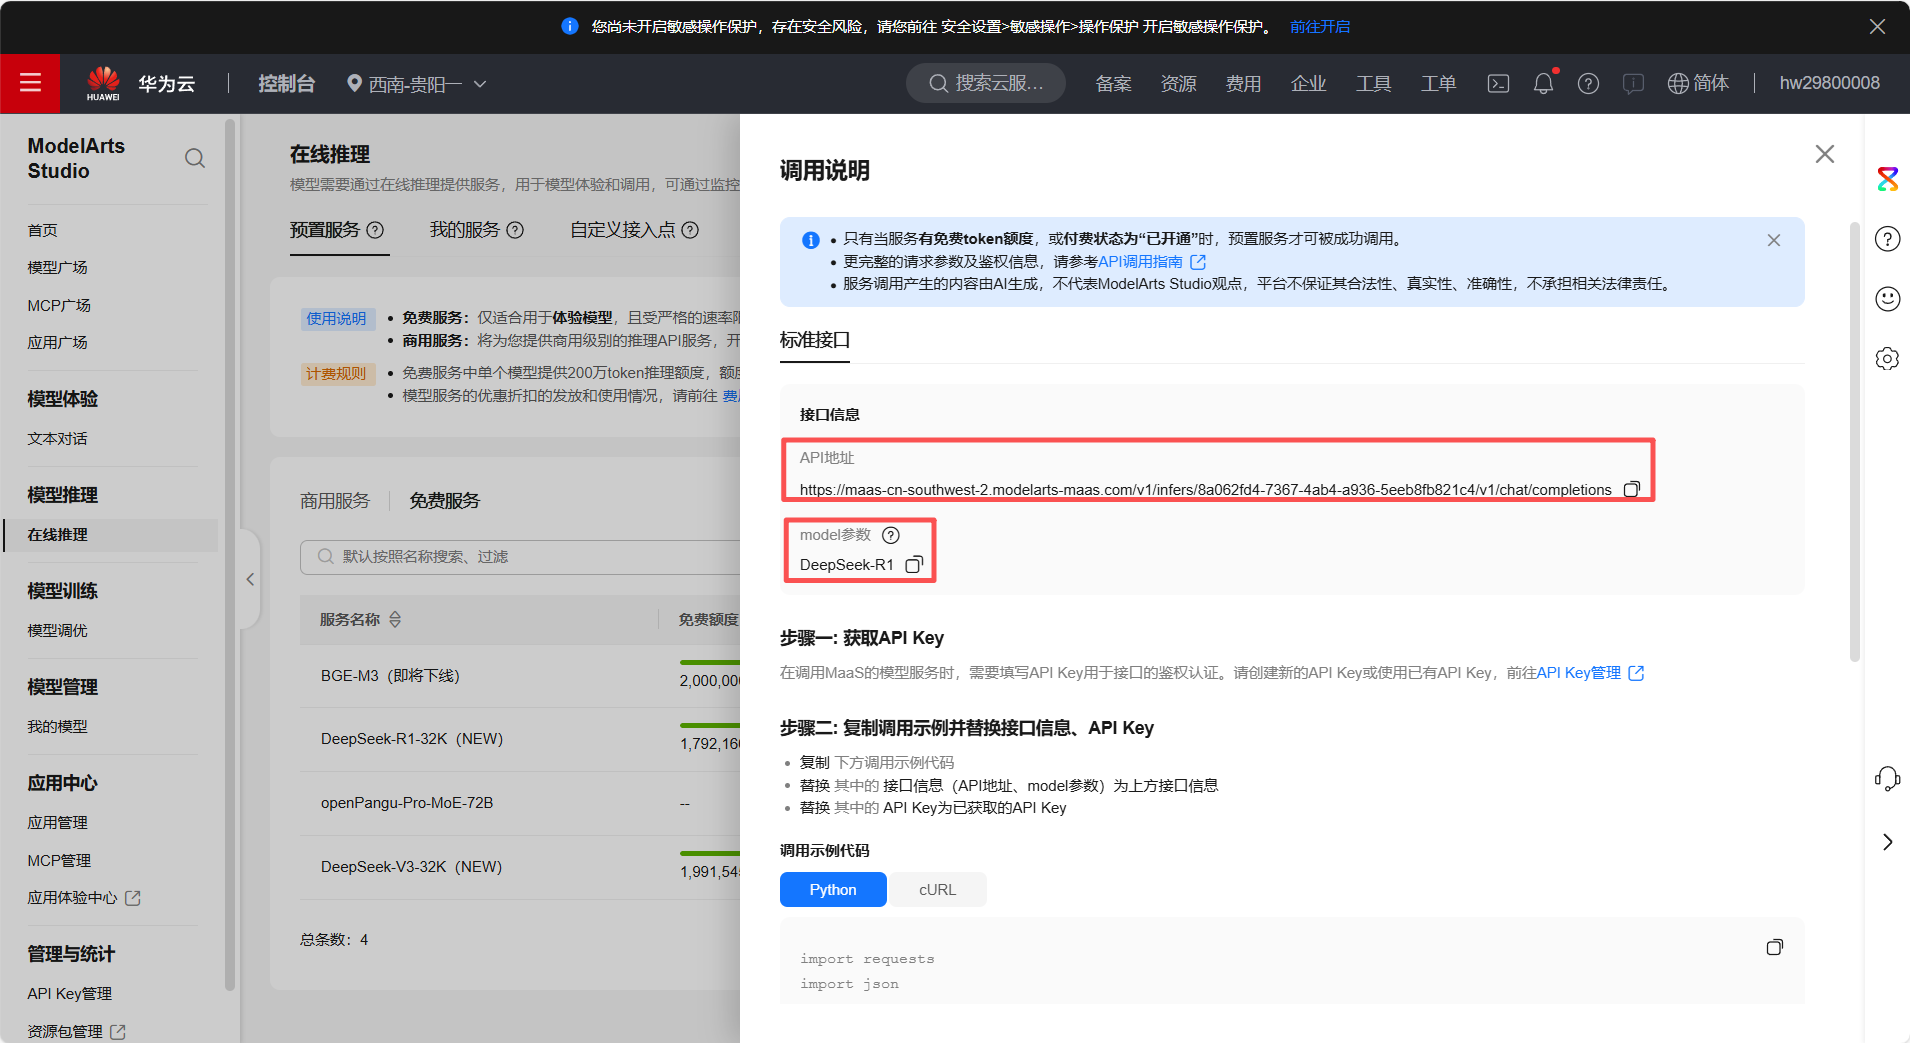Viewport: 1910px width, 1043px height.
Task: Dismiss the blue info notice
Action: pyautogui.click(x=1774, y=240)
